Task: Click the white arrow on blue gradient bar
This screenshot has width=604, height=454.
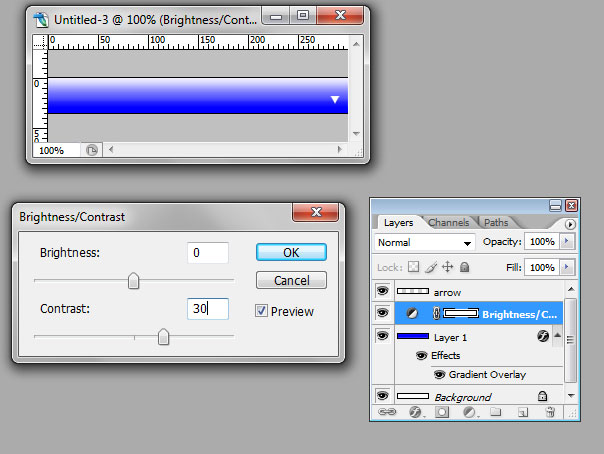Action: [335, 99]
